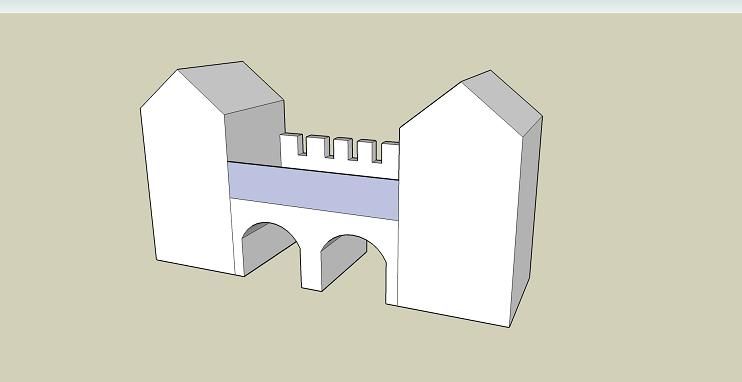This screenshot has width=742, height=382.
Task: Click the pale title strip along the top
Action: (371, 6)
